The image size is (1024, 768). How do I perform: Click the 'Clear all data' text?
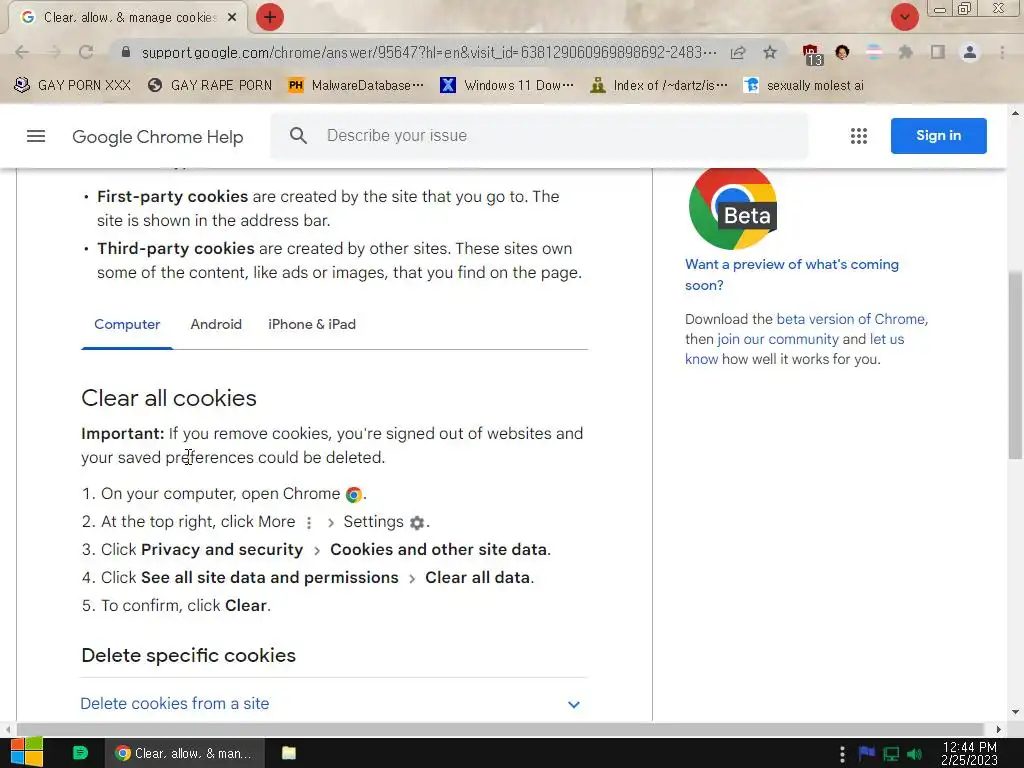477,578
